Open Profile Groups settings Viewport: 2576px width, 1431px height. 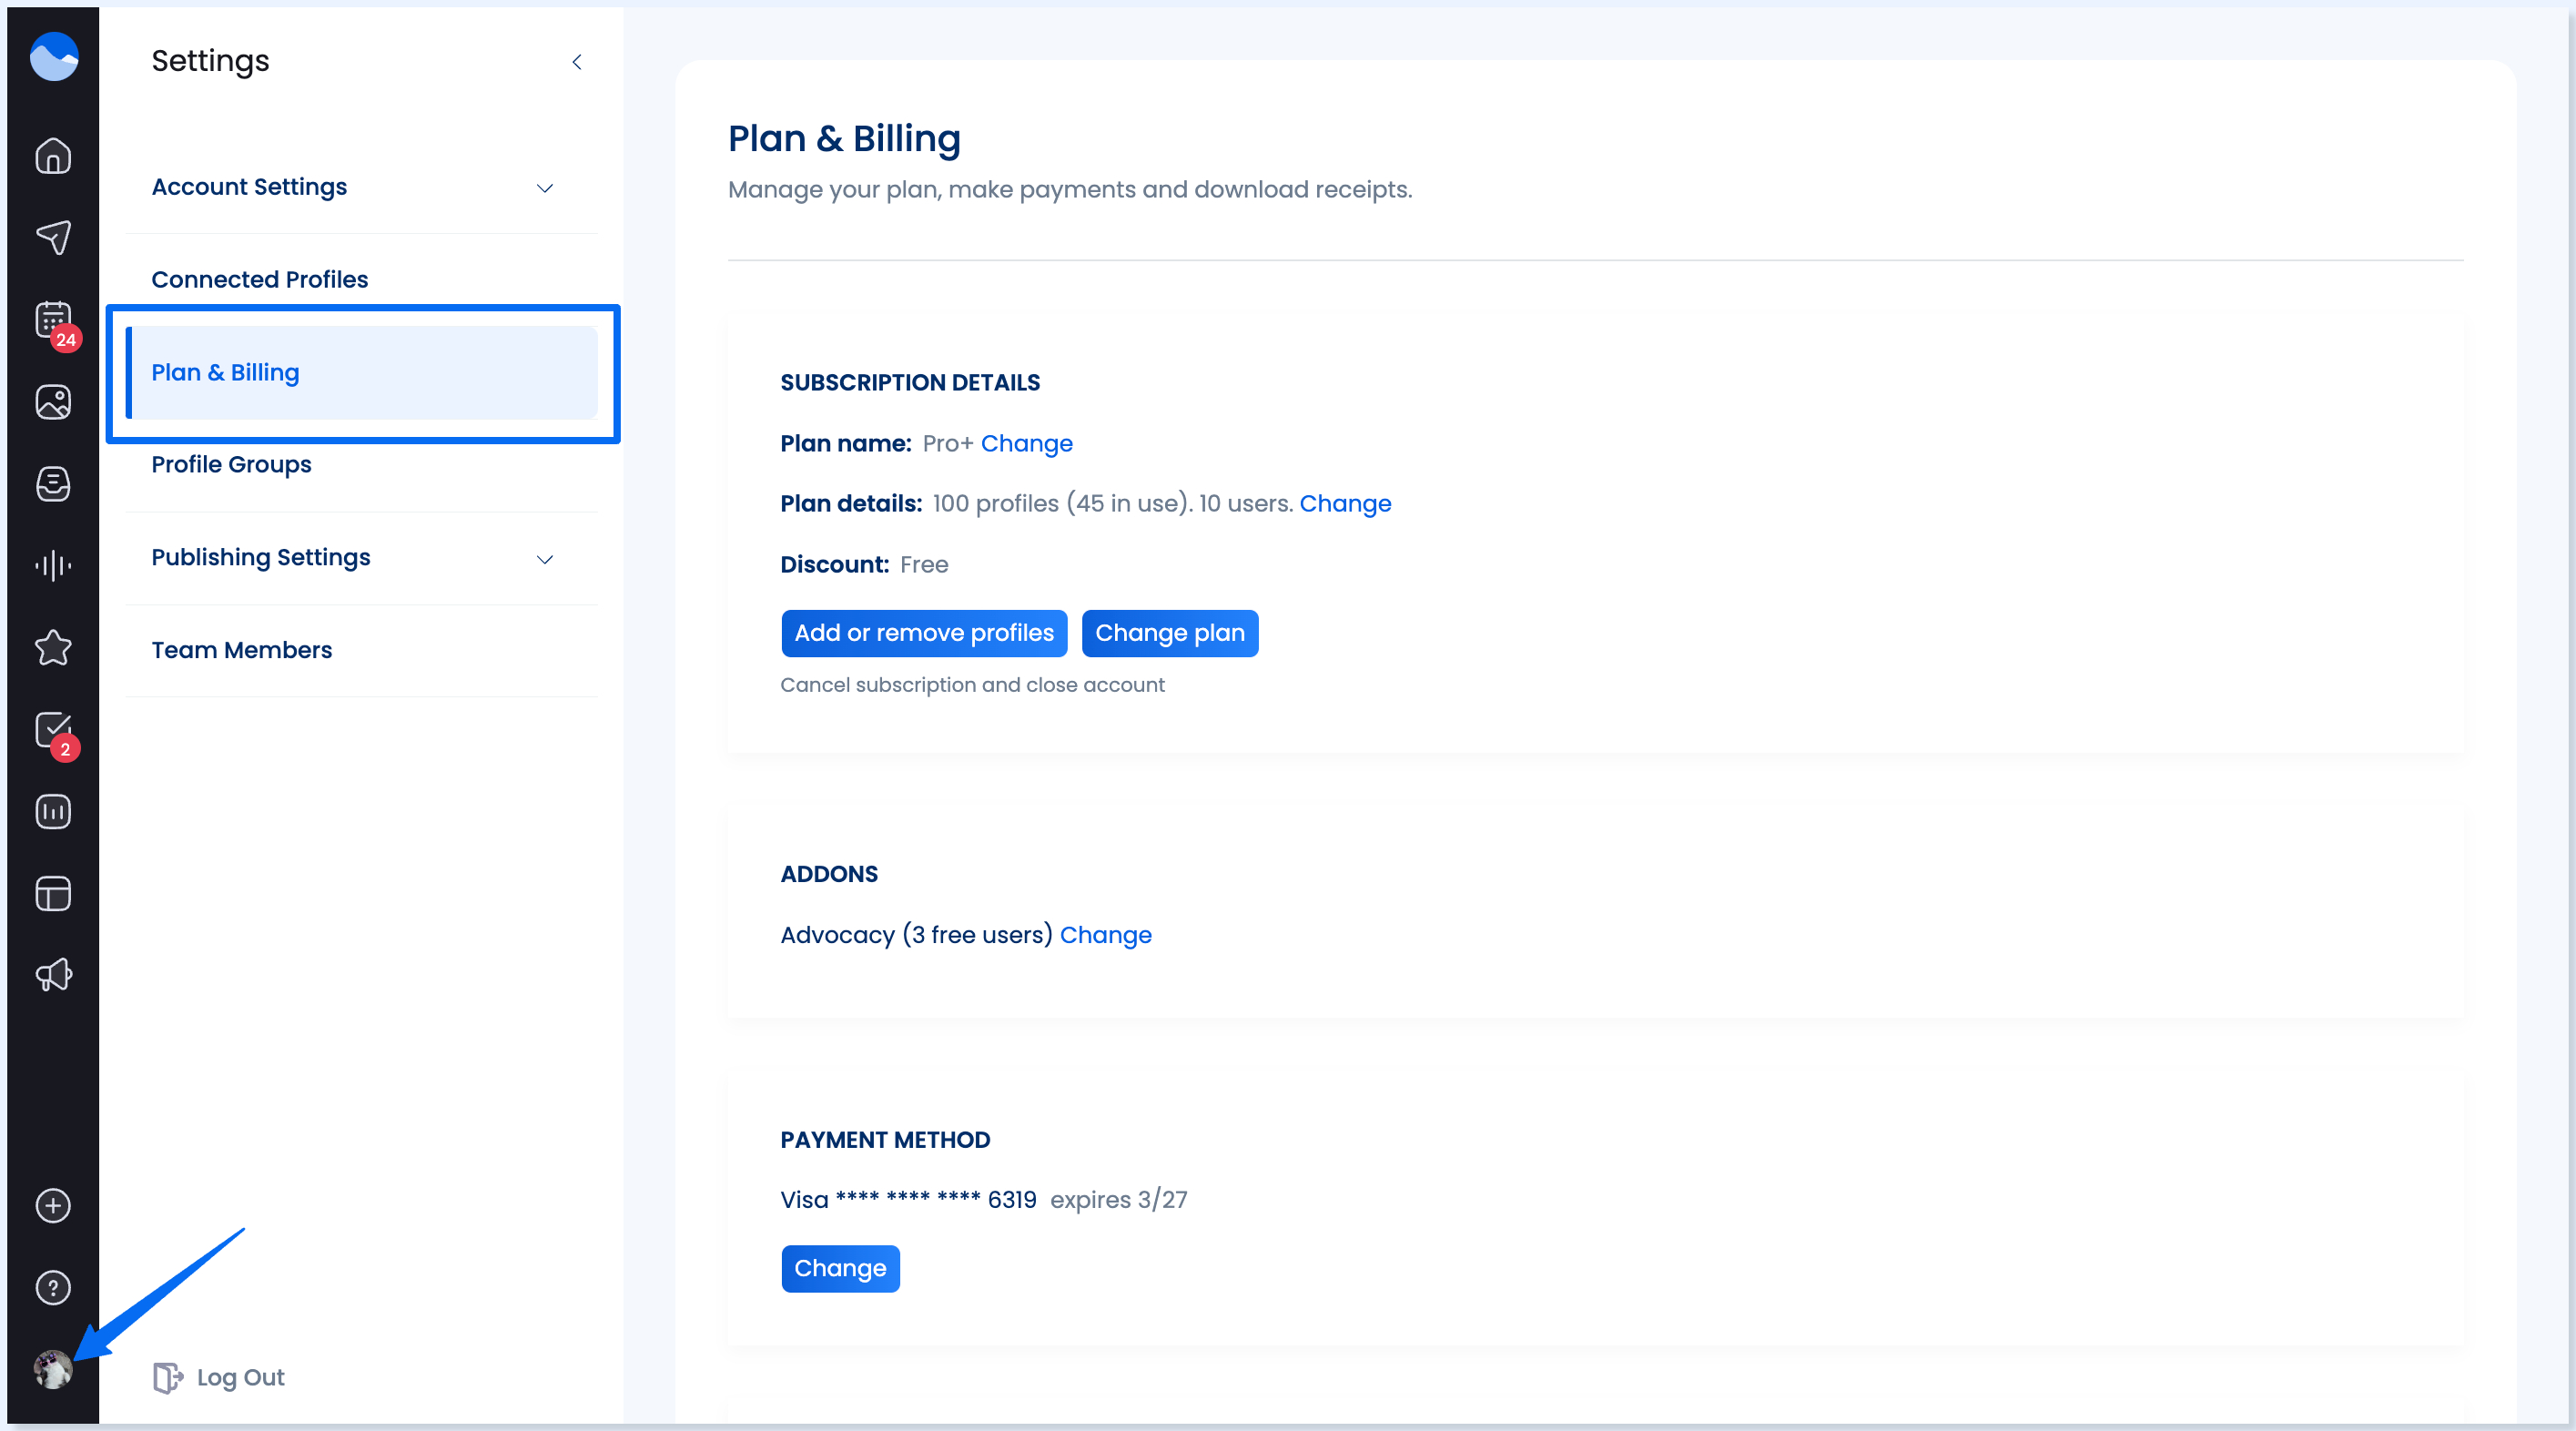(362, 465)
